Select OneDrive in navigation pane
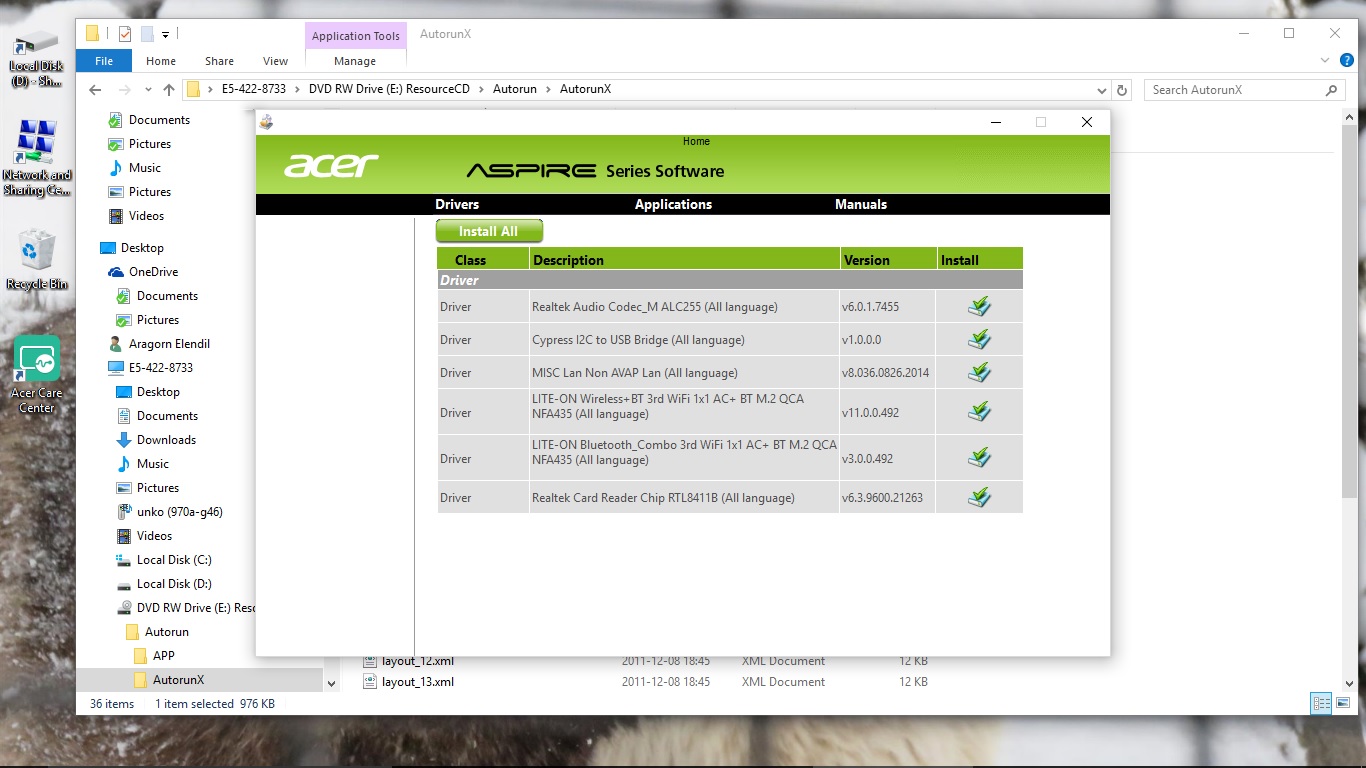Image resolution: width=1366 pixels, height=768 pixels. [153, 272]
